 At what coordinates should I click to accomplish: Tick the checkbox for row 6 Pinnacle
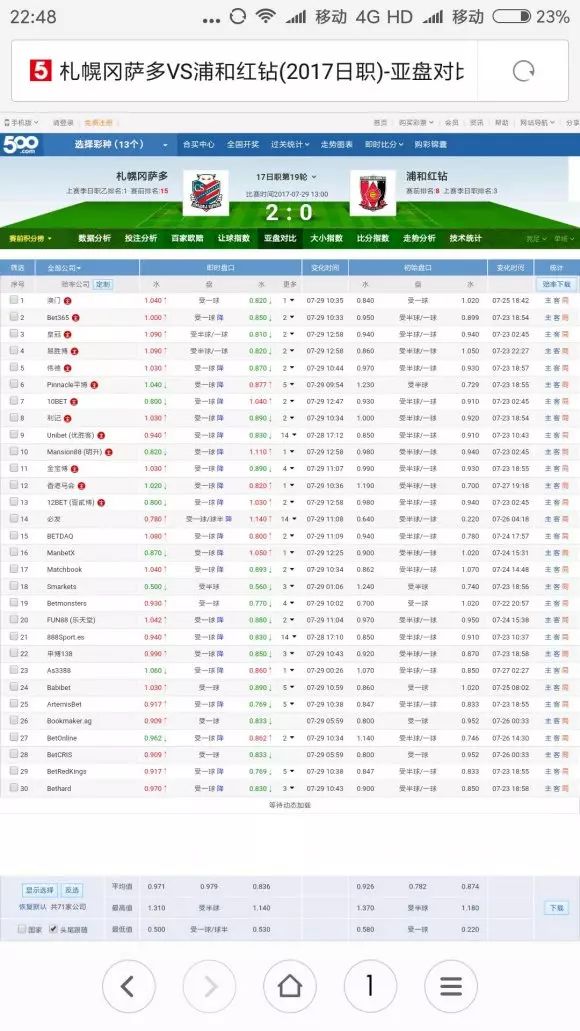(x=14, y=384)
